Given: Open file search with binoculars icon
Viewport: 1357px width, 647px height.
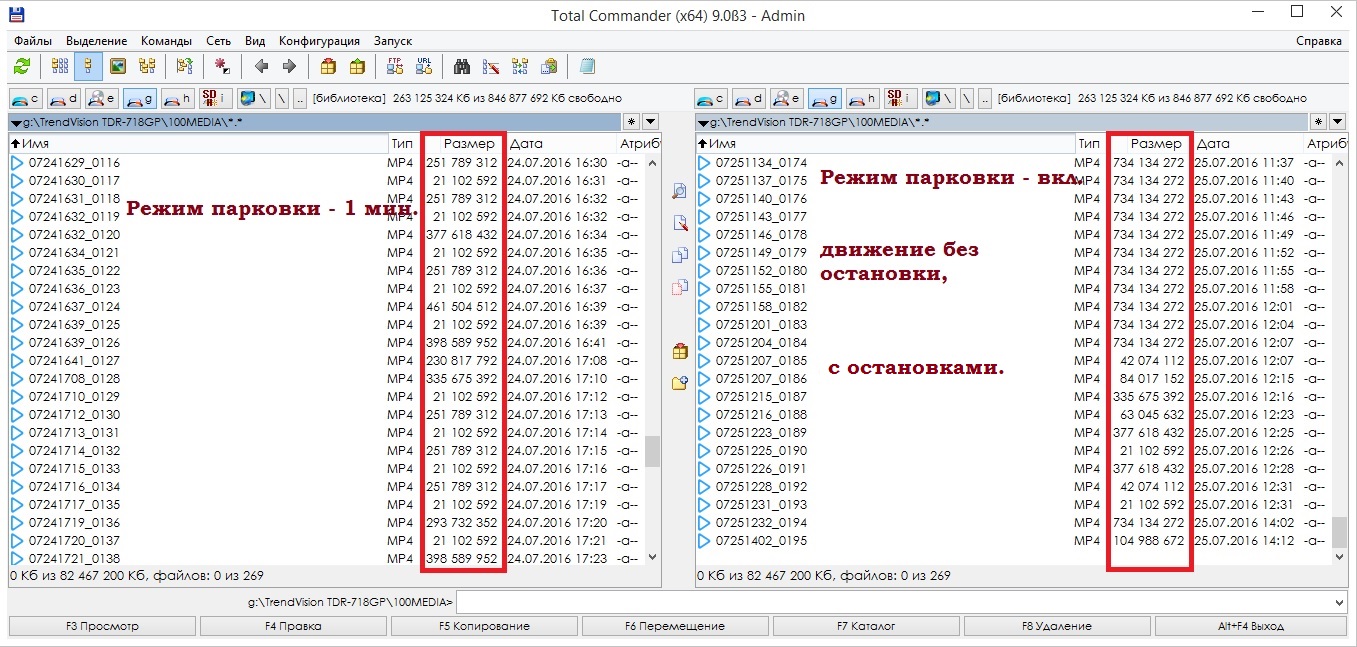Looking at the screenshot, I should pos(462,67).
